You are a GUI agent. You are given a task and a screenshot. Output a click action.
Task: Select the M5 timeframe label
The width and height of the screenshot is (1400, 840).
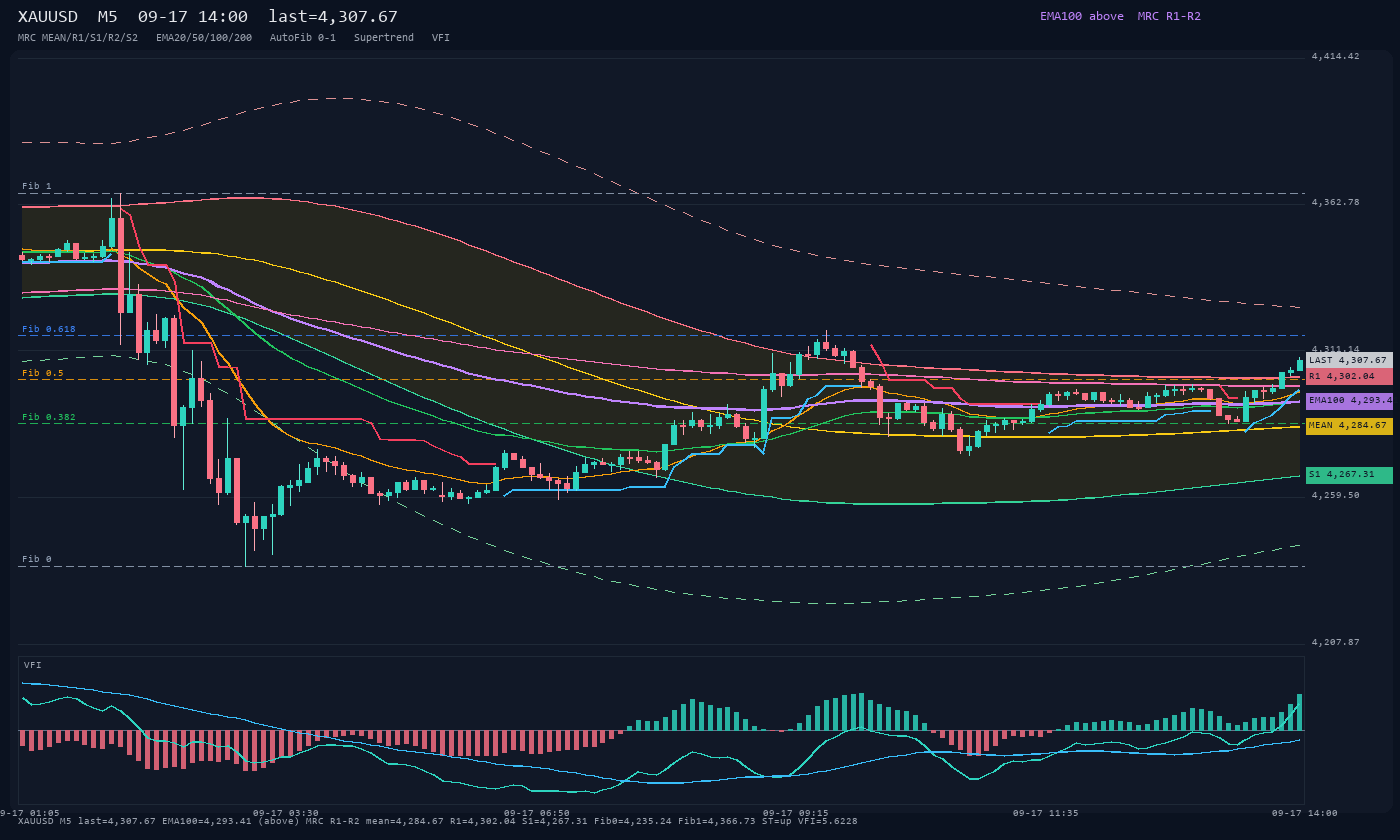click(107, 17)
